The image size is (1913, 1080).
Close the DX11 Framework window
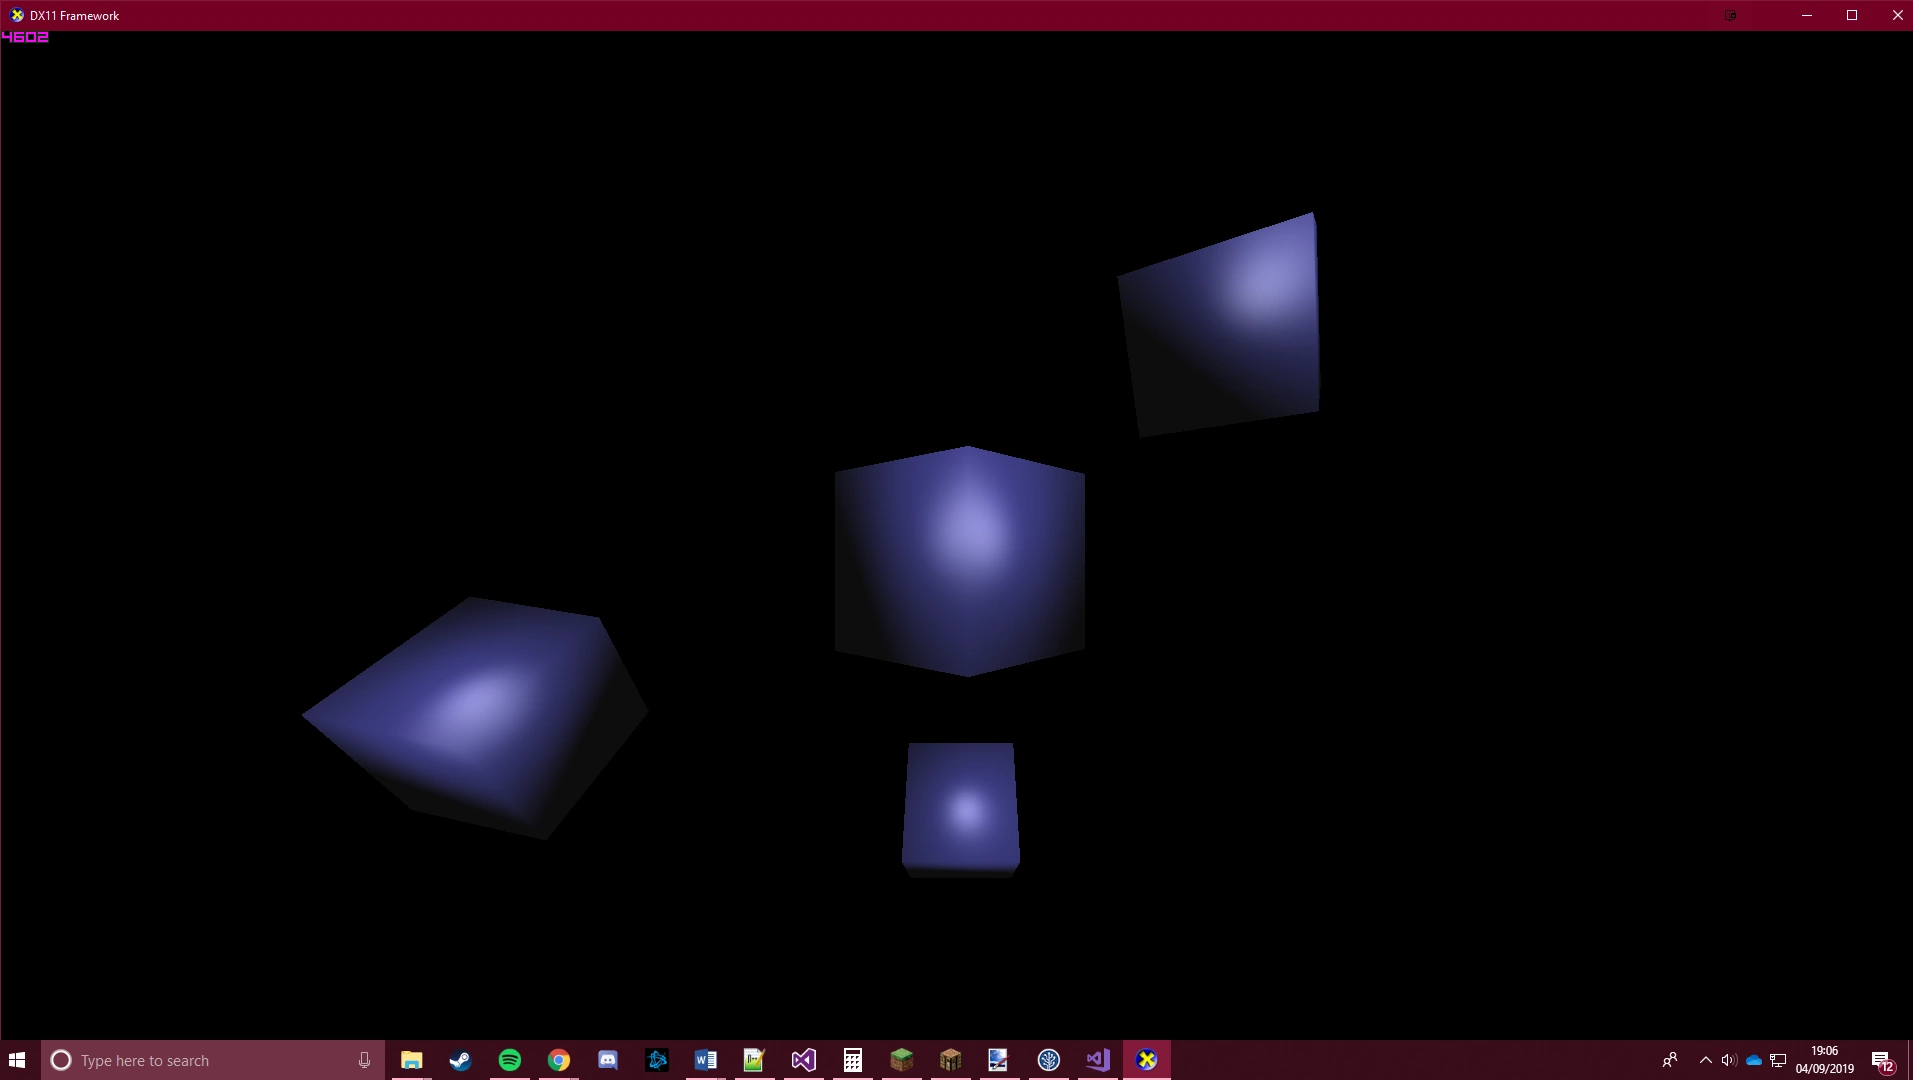click(x=1896, y=15)
